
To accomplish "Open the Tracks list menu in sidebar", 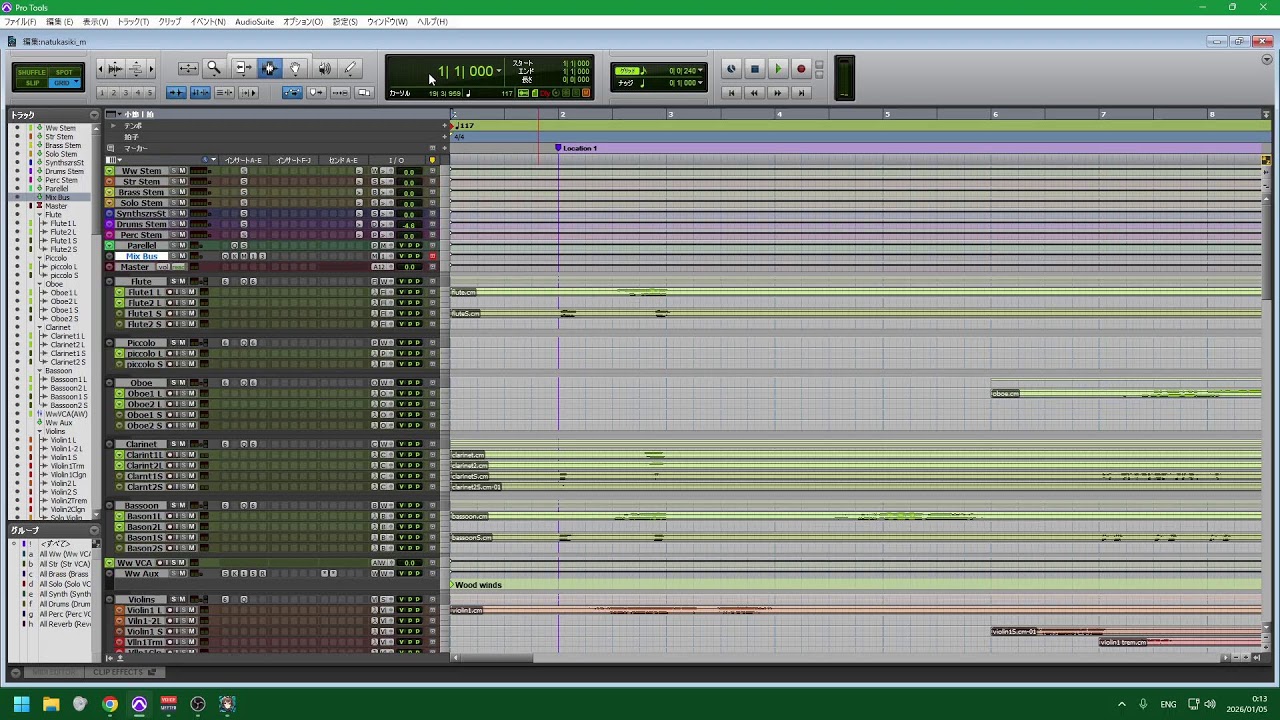I will pos(94,115).
